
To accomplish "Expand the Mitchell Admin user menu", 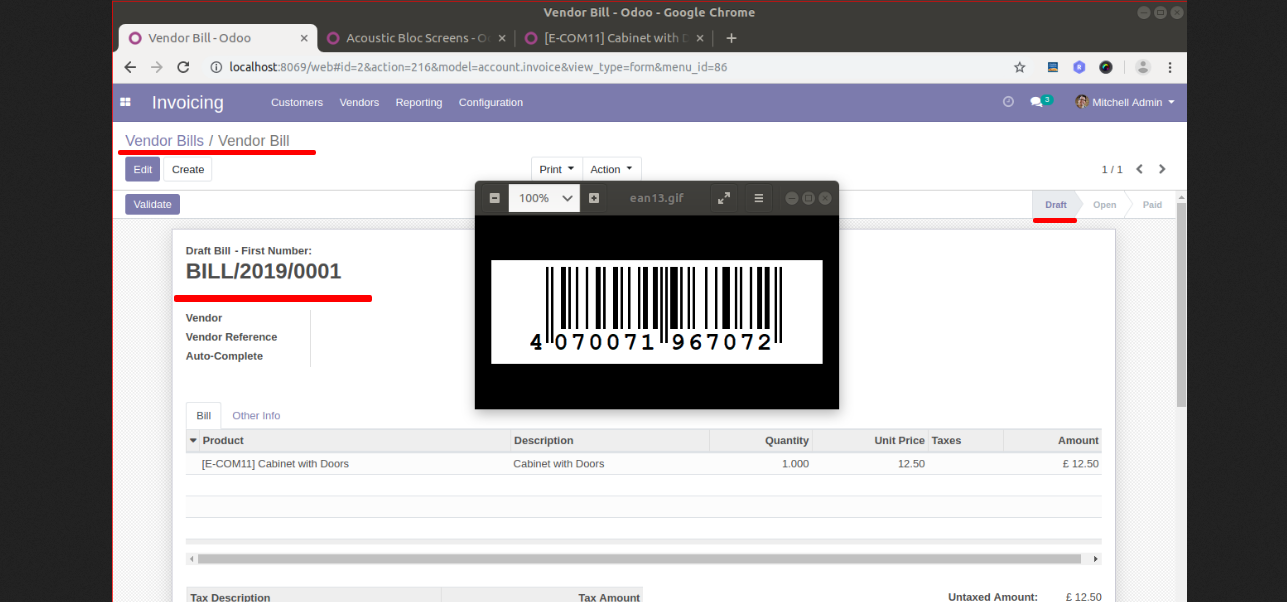I will pyautogui.click(x=1125, y=102).
